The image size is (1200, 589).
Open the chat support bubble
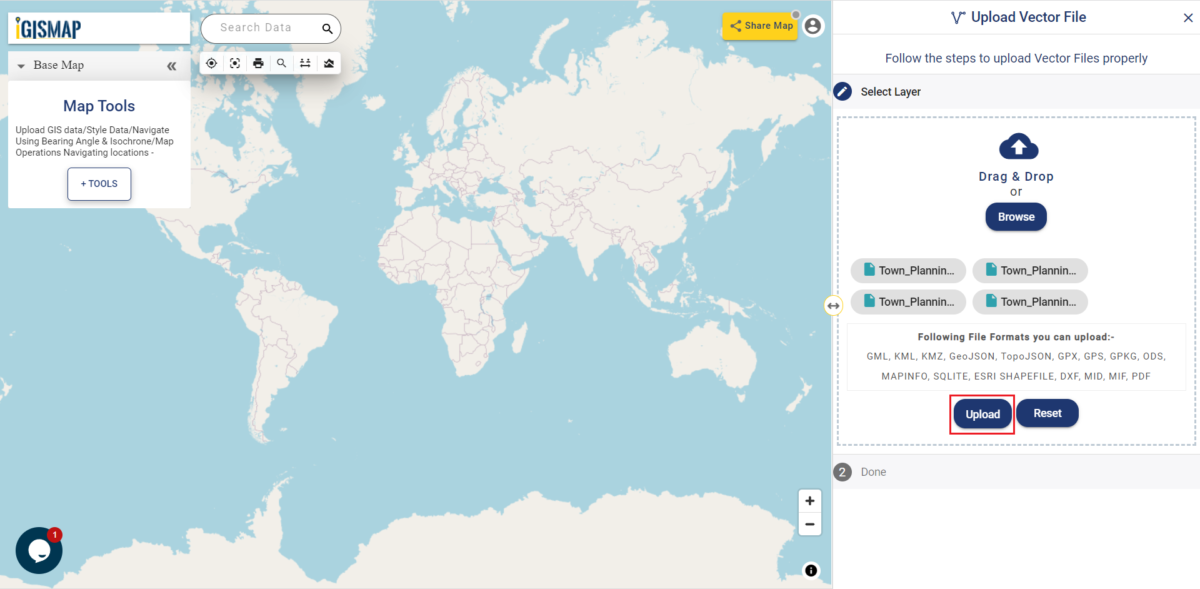pyautogui.click(x=38, y=550)
